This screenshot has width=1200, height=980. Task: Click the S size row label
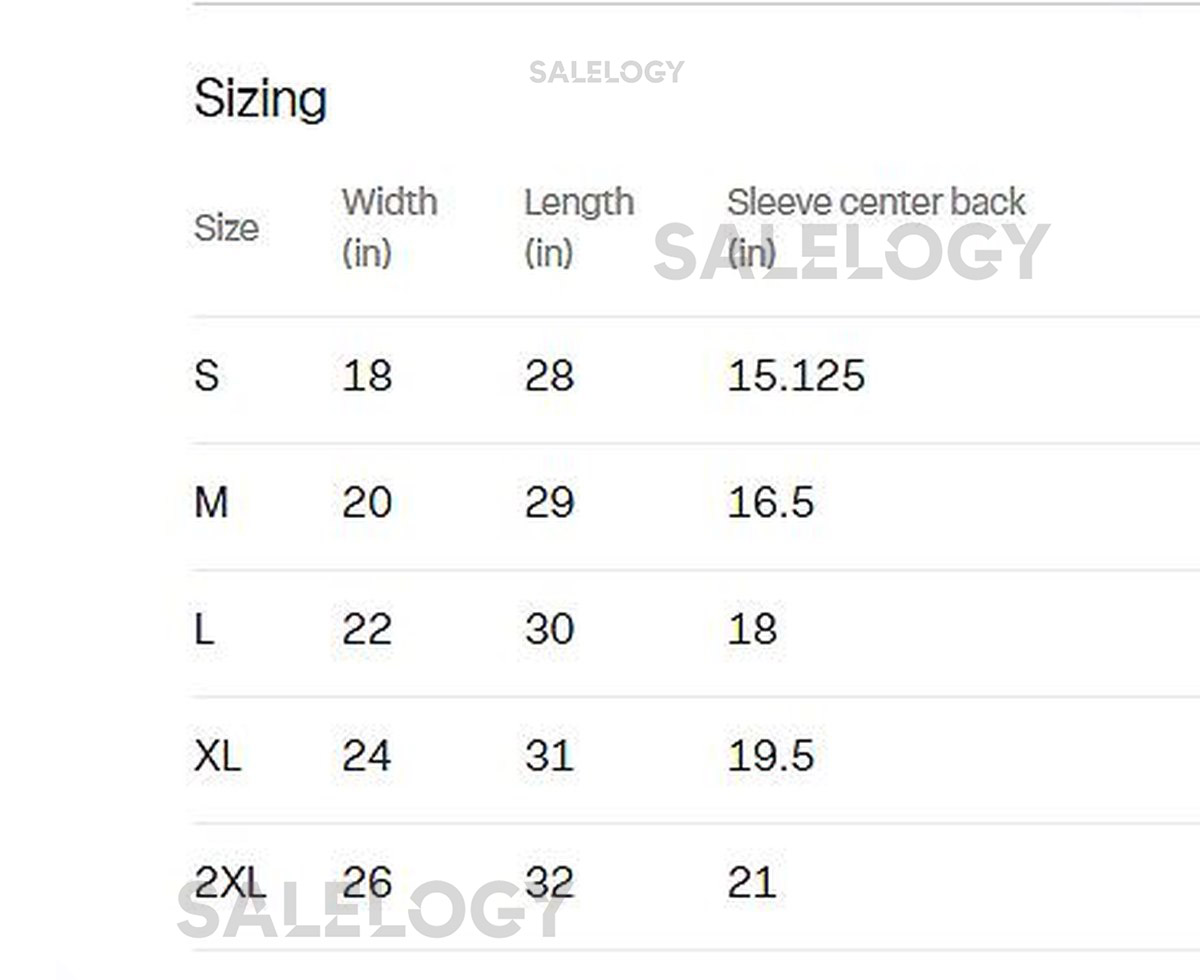[x=206, y=376]
